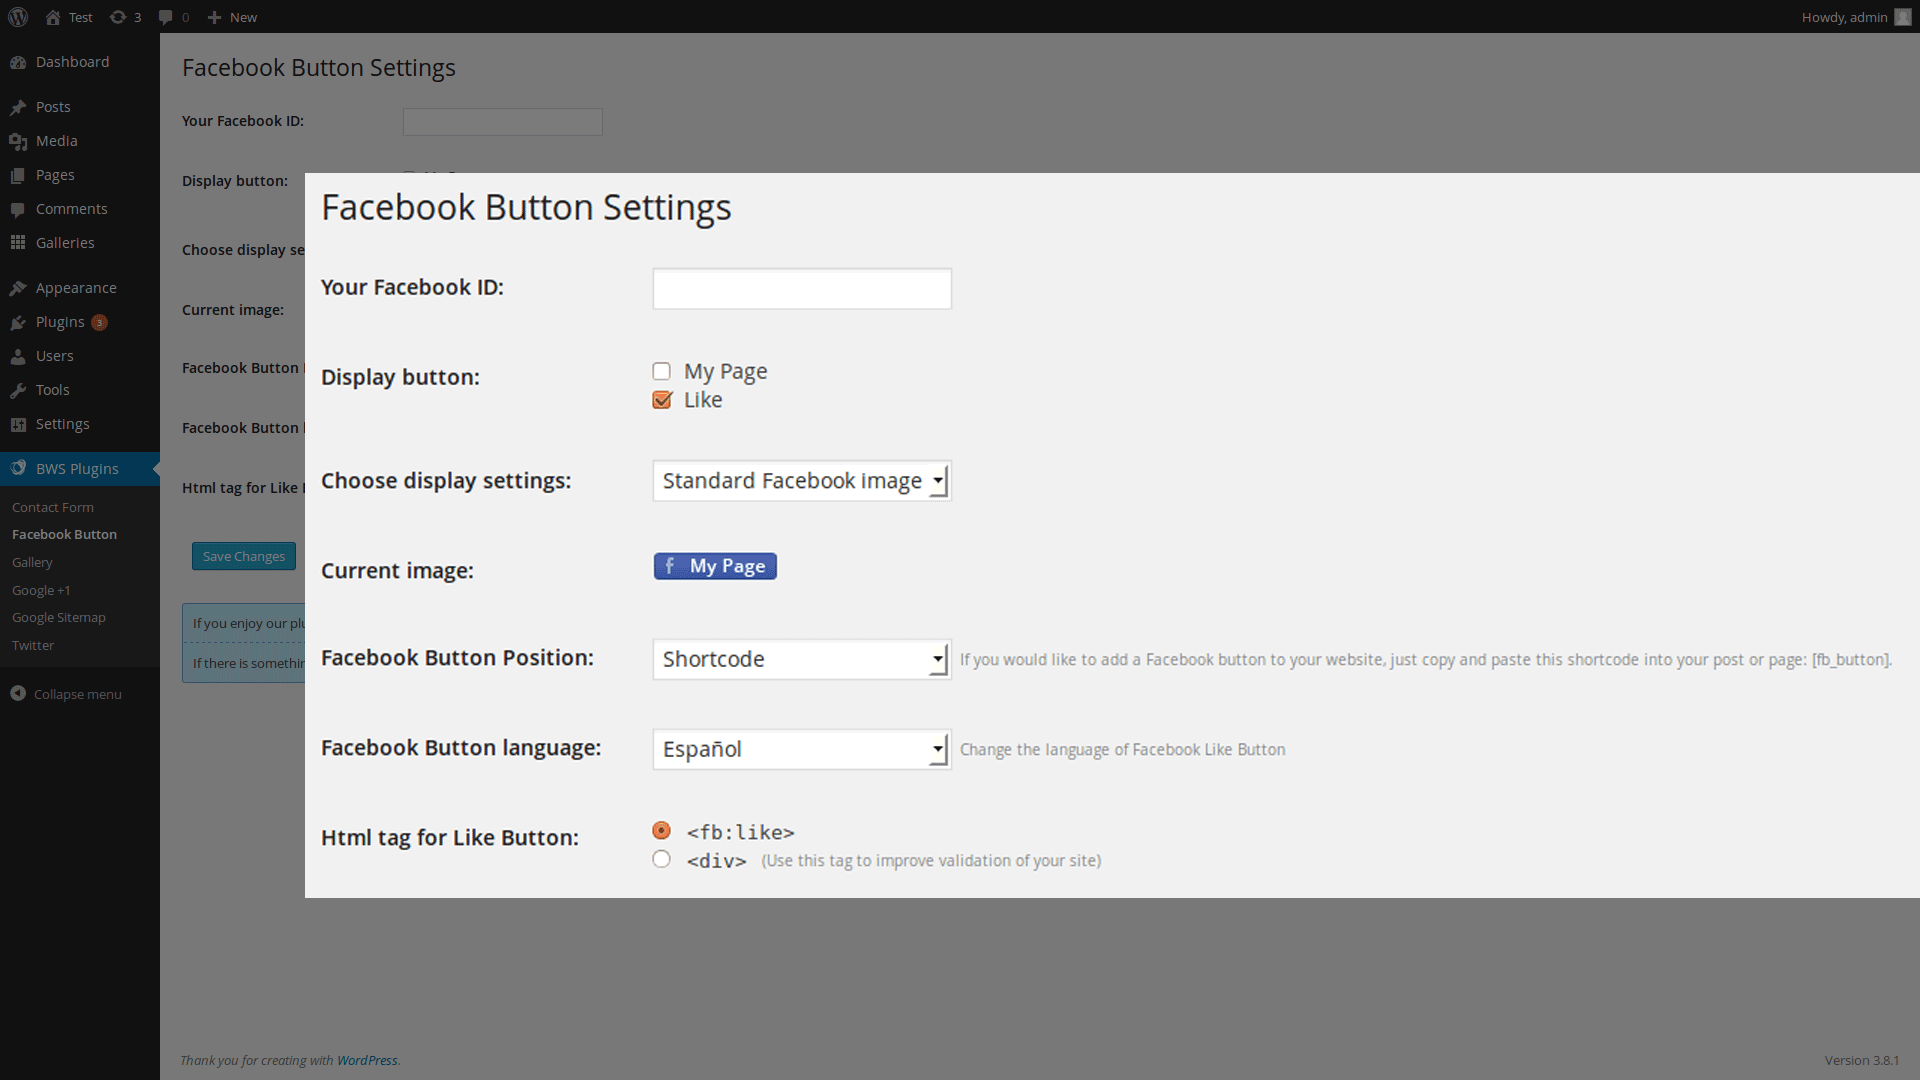1920x1080 pixels.
Task: Click the New content menu
Action: point(232,17)
